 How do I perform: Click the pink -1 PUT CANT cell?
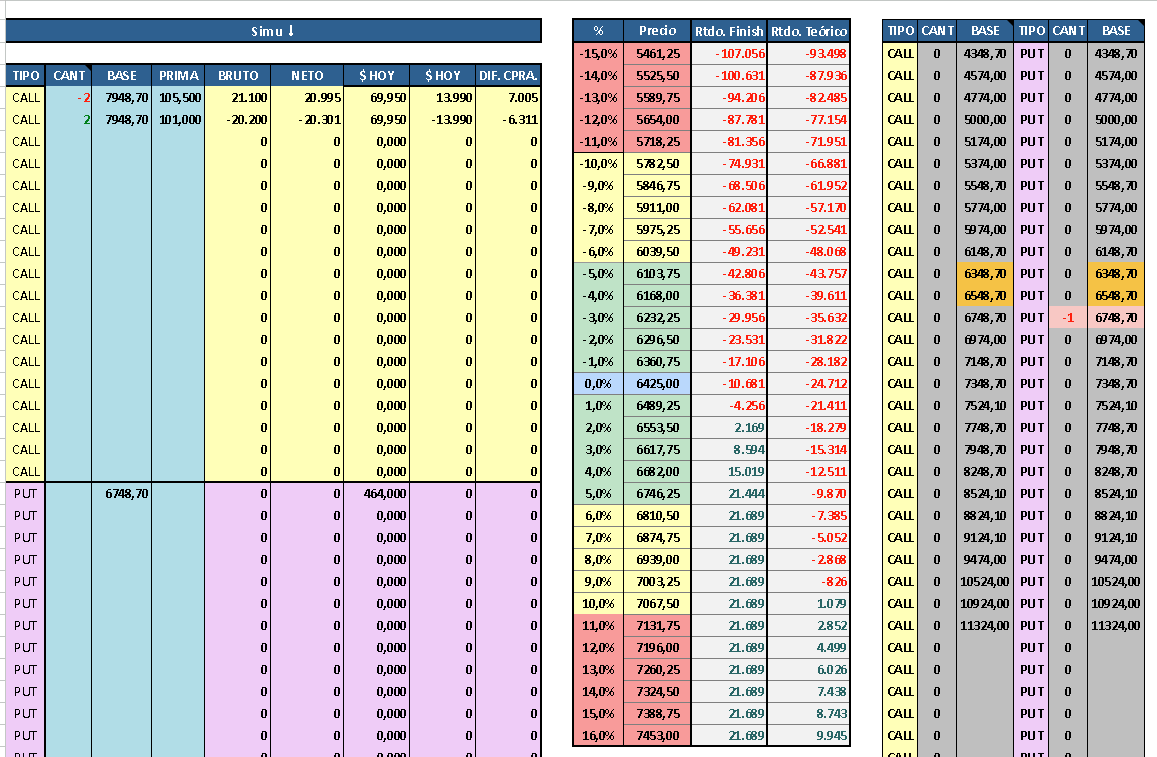[1068, 318]
